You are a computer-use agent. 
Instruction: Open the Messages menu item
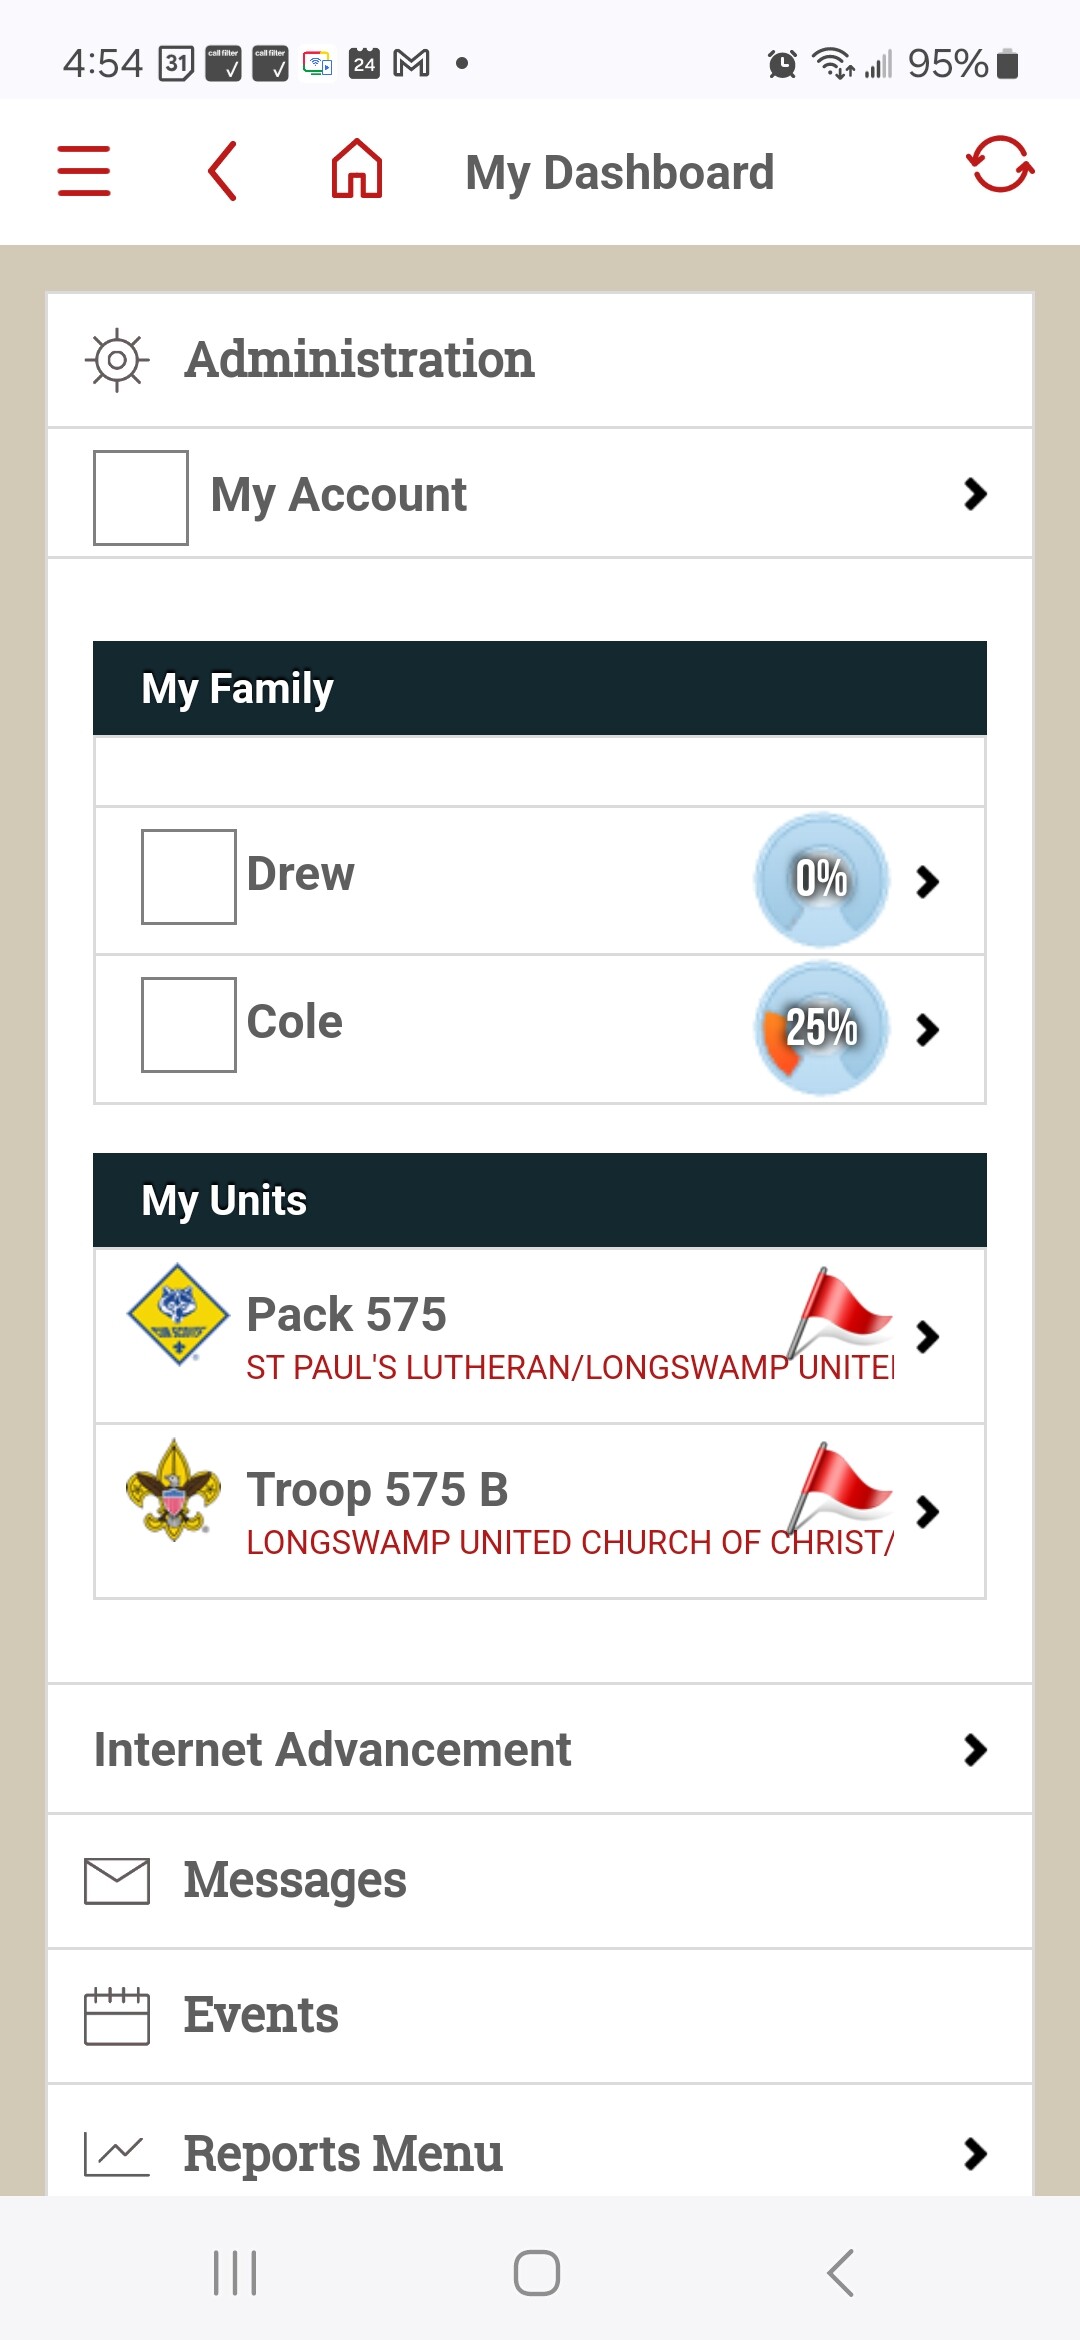(295, 1880)
